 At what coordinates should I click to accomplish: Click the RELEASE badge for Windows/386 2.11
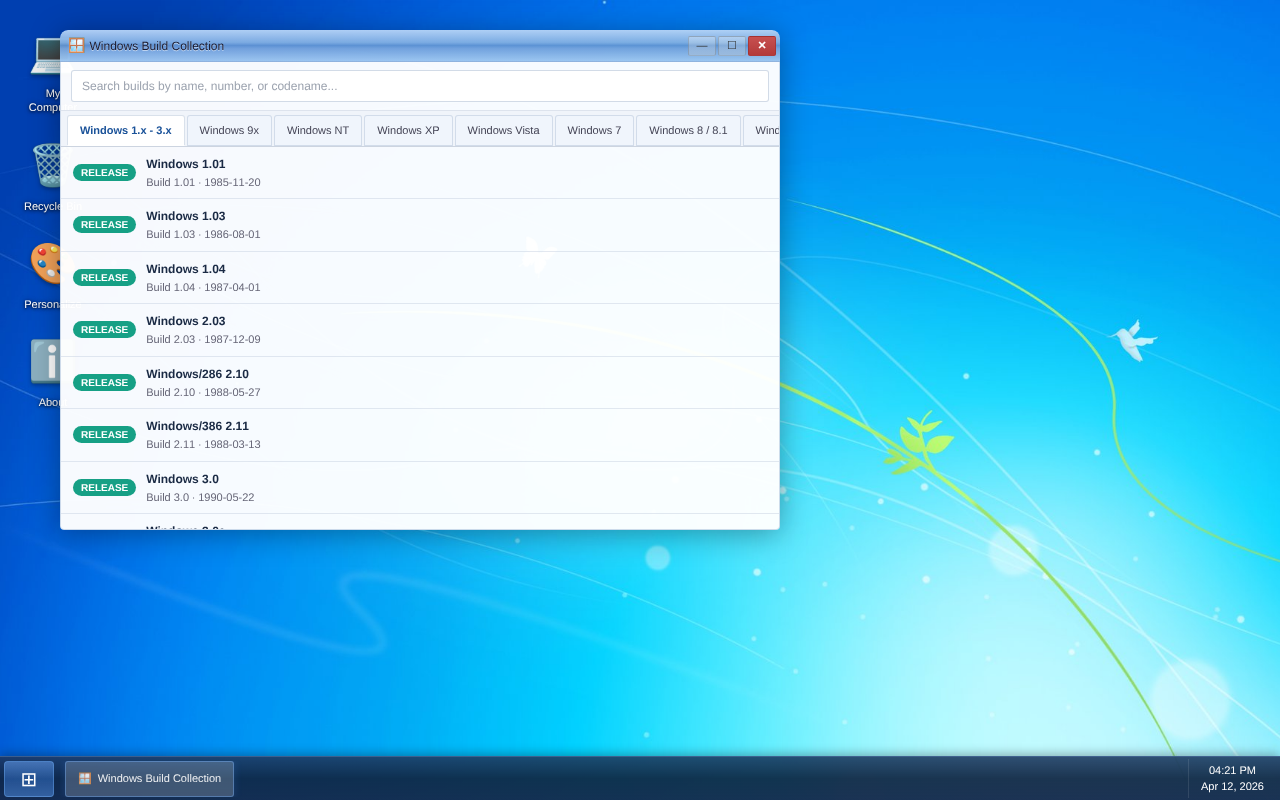(104, 435)
